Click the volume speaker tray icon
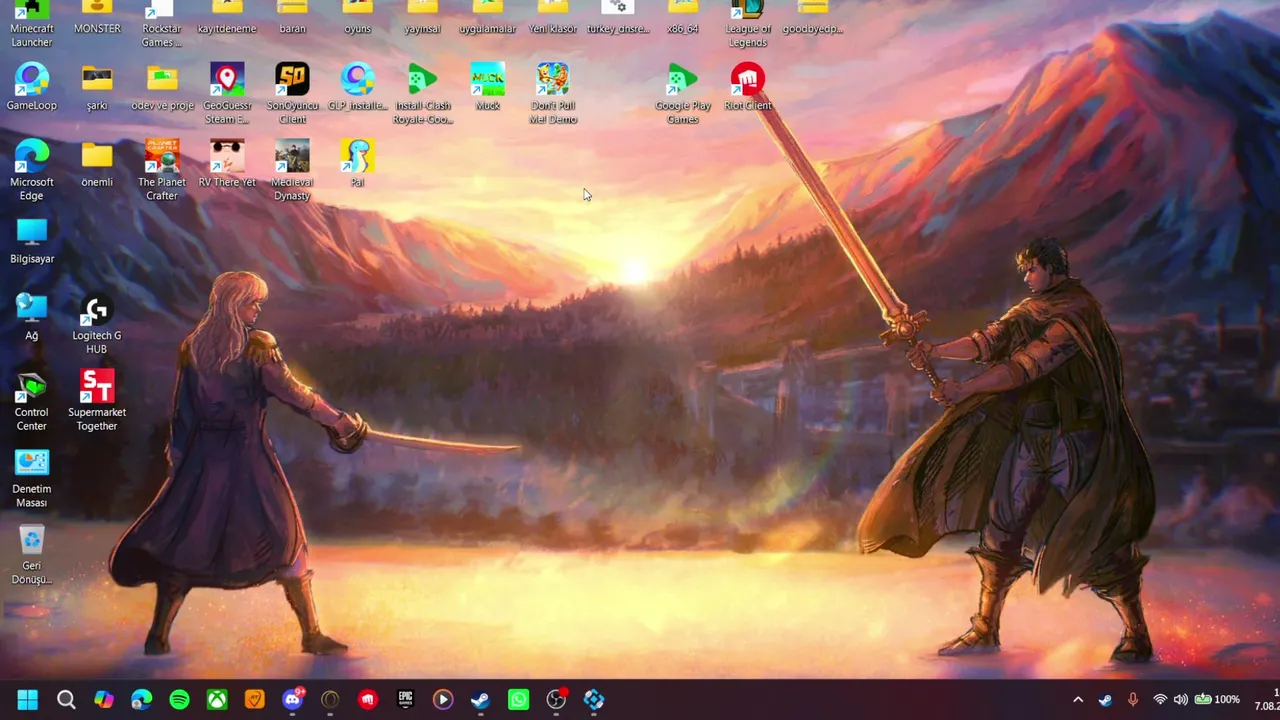This screenshot has width=1280, height=720. click(x=1181, y=700)
